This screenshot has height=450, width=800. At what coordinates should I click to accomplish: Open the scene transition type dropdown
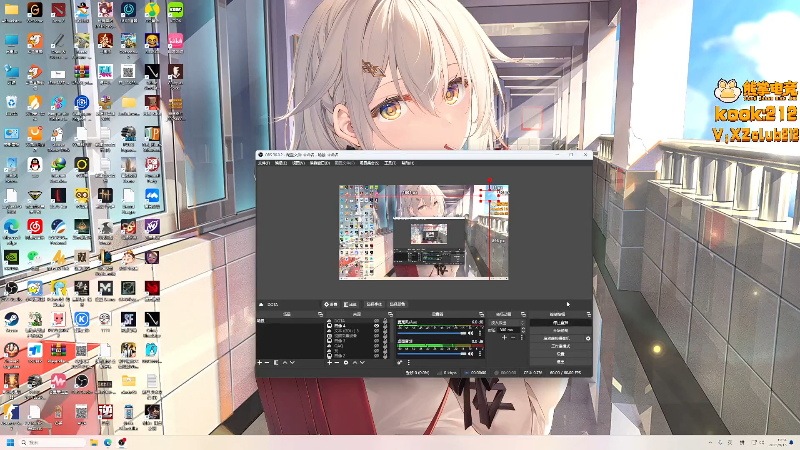(507, 323)
